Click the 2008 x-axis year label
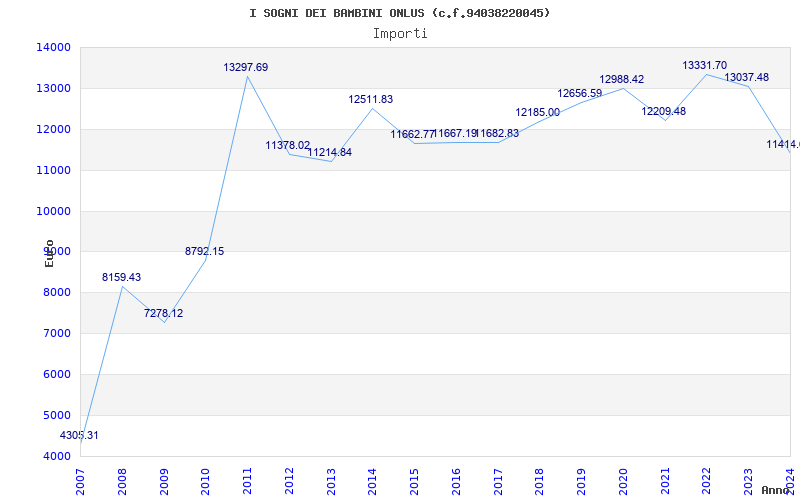Viewport: 800px width, 500px height. 122,482
